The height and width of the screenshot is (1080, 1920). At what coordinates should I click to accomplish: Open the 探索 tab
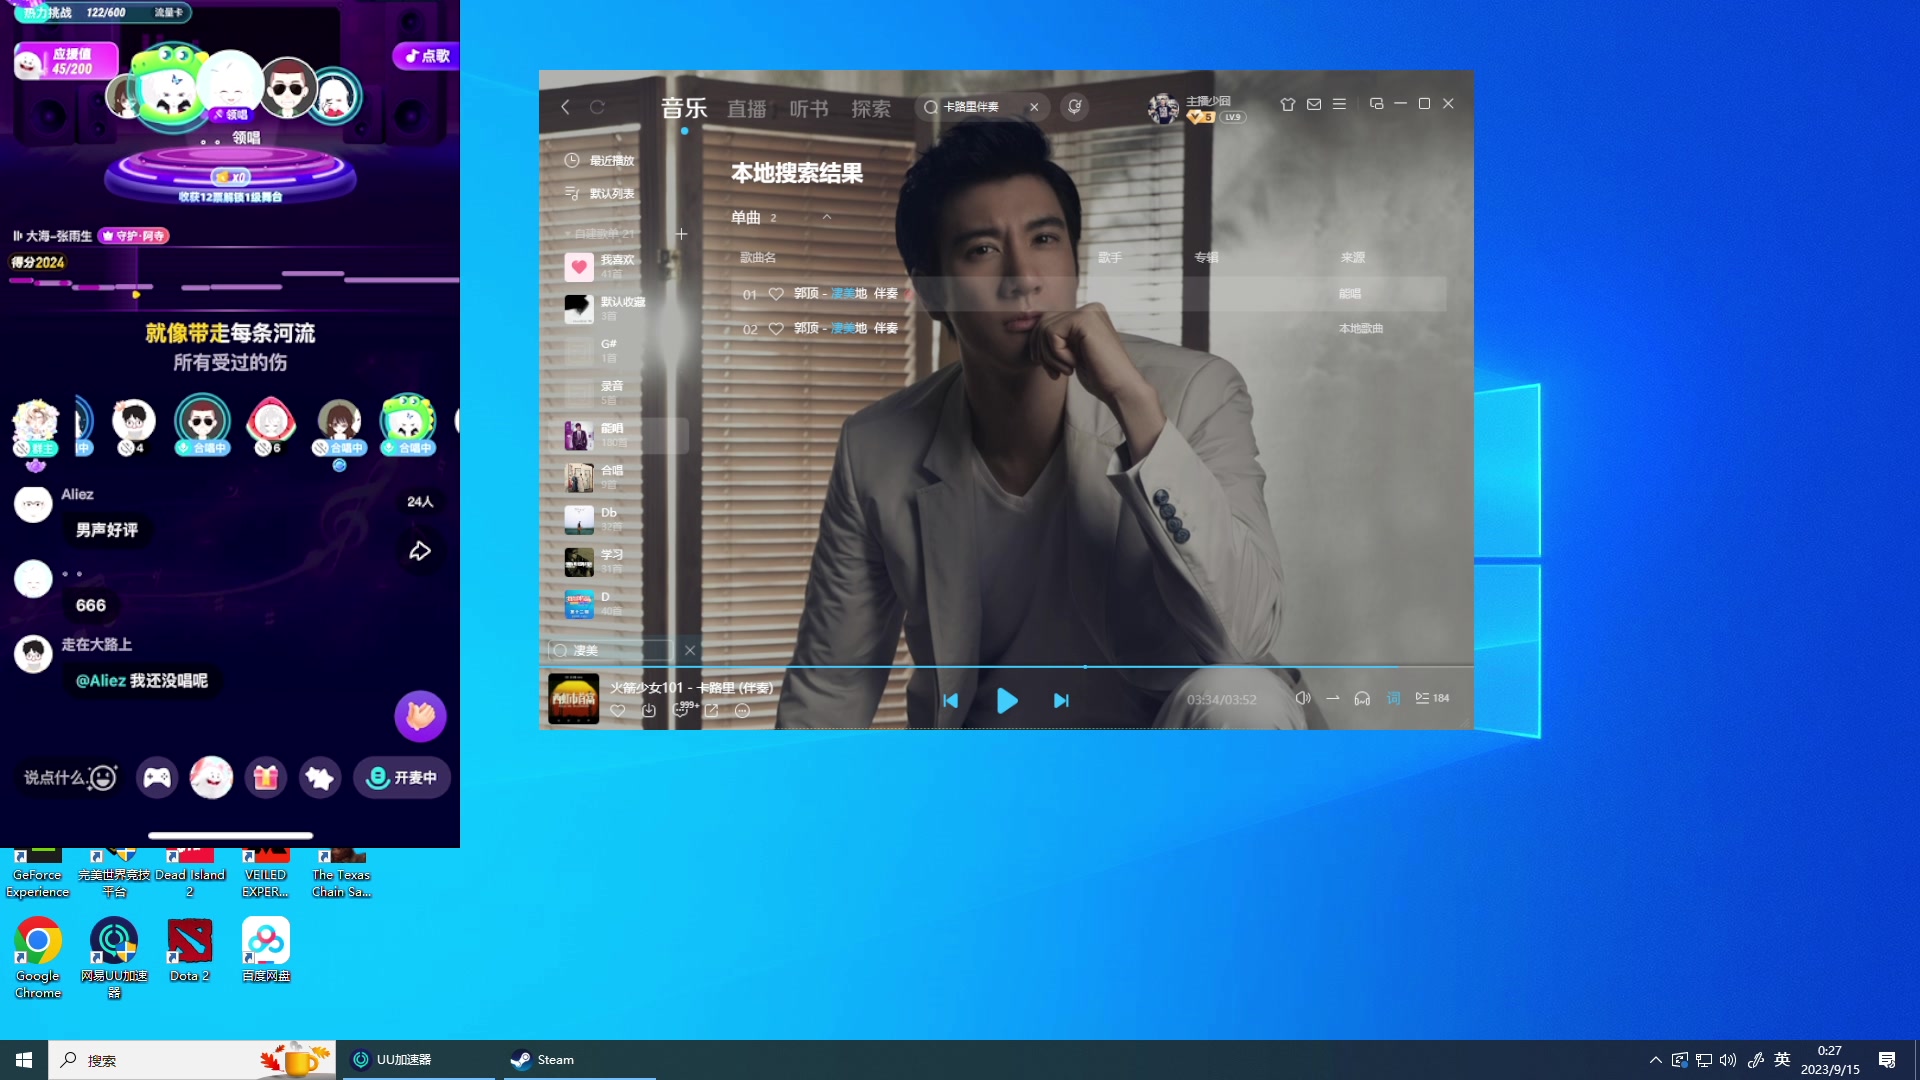point(871,108)
